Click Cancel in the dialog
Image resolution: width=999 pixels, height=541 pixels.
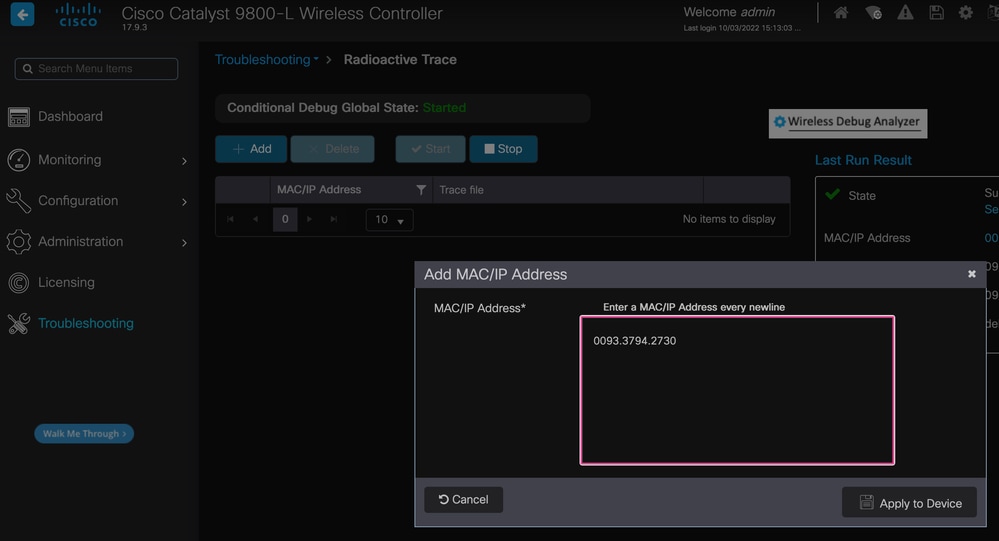463,500
